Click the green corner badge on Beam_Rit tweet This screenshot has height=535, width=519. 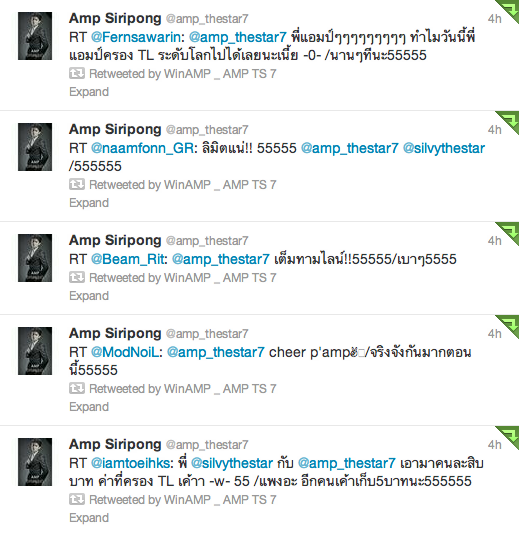[x=509, y=231]
